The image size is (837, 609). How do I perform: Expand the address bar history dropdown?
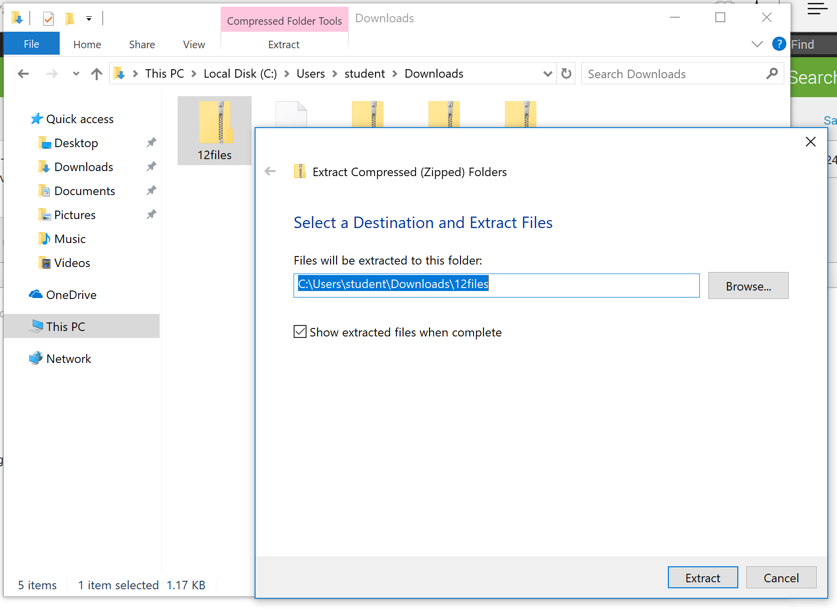(x=547, y=74)
